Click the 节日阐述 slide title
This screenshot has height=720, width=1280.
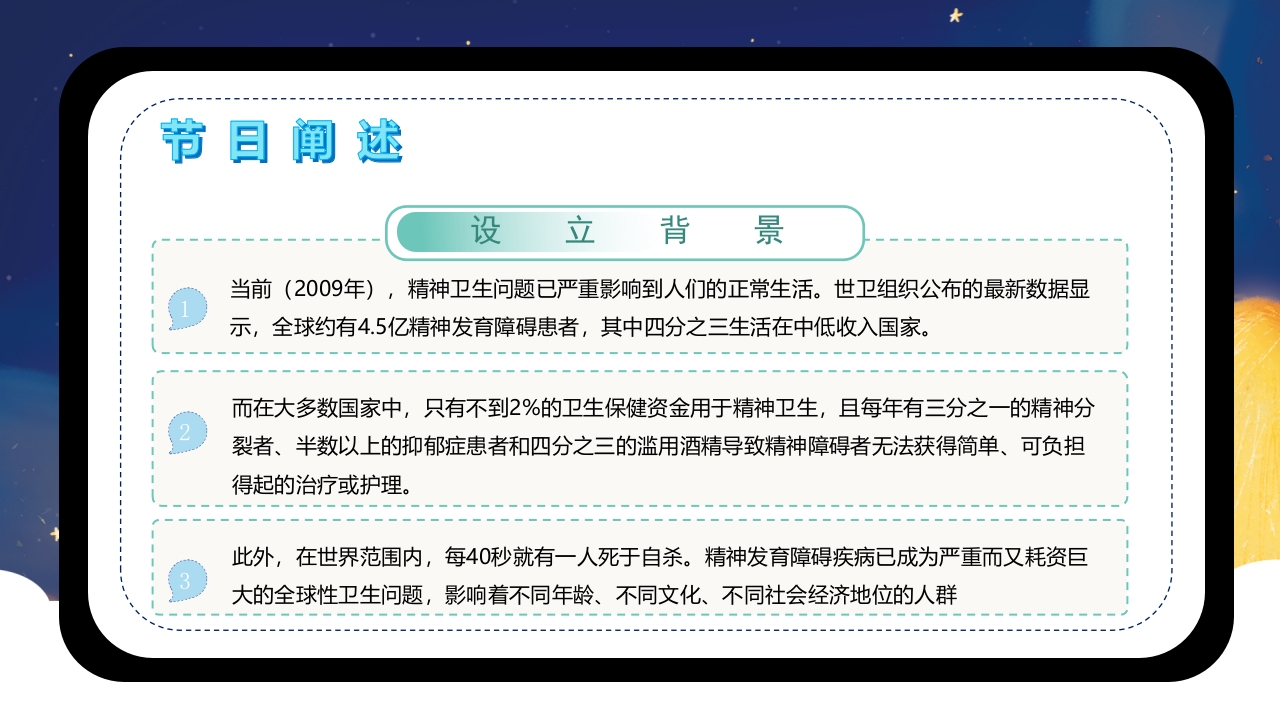pyautogui.click(x=281, y=142)
